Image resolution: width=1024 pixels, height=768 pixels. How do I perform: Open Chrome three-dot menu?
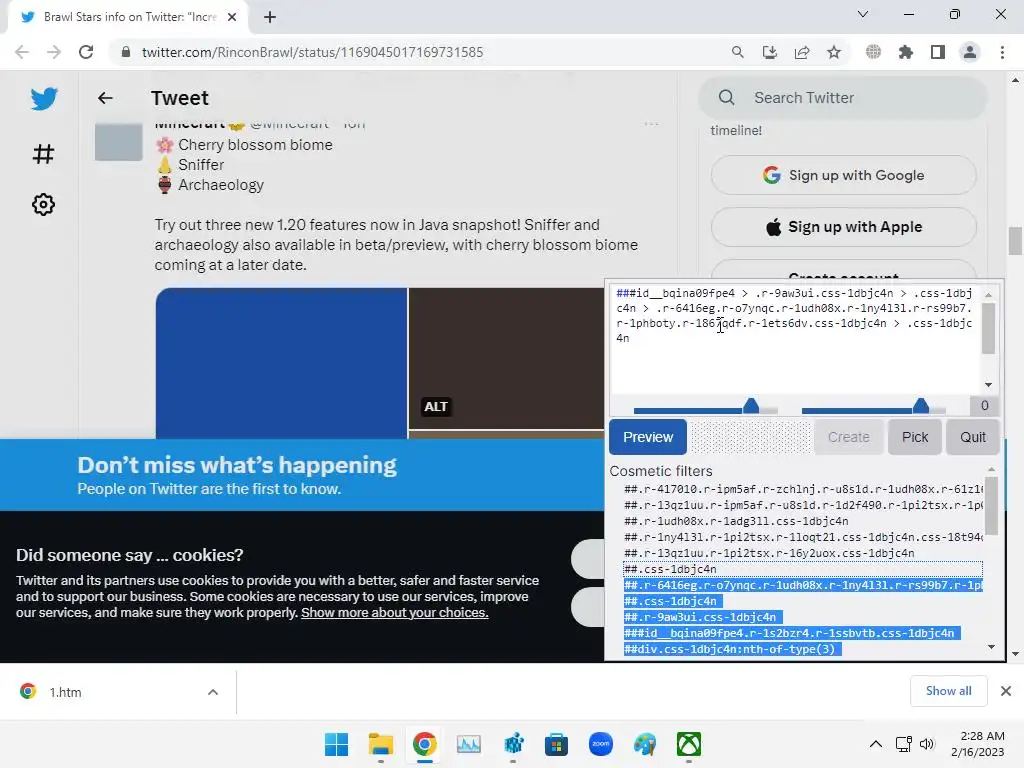coord(1002,52)
